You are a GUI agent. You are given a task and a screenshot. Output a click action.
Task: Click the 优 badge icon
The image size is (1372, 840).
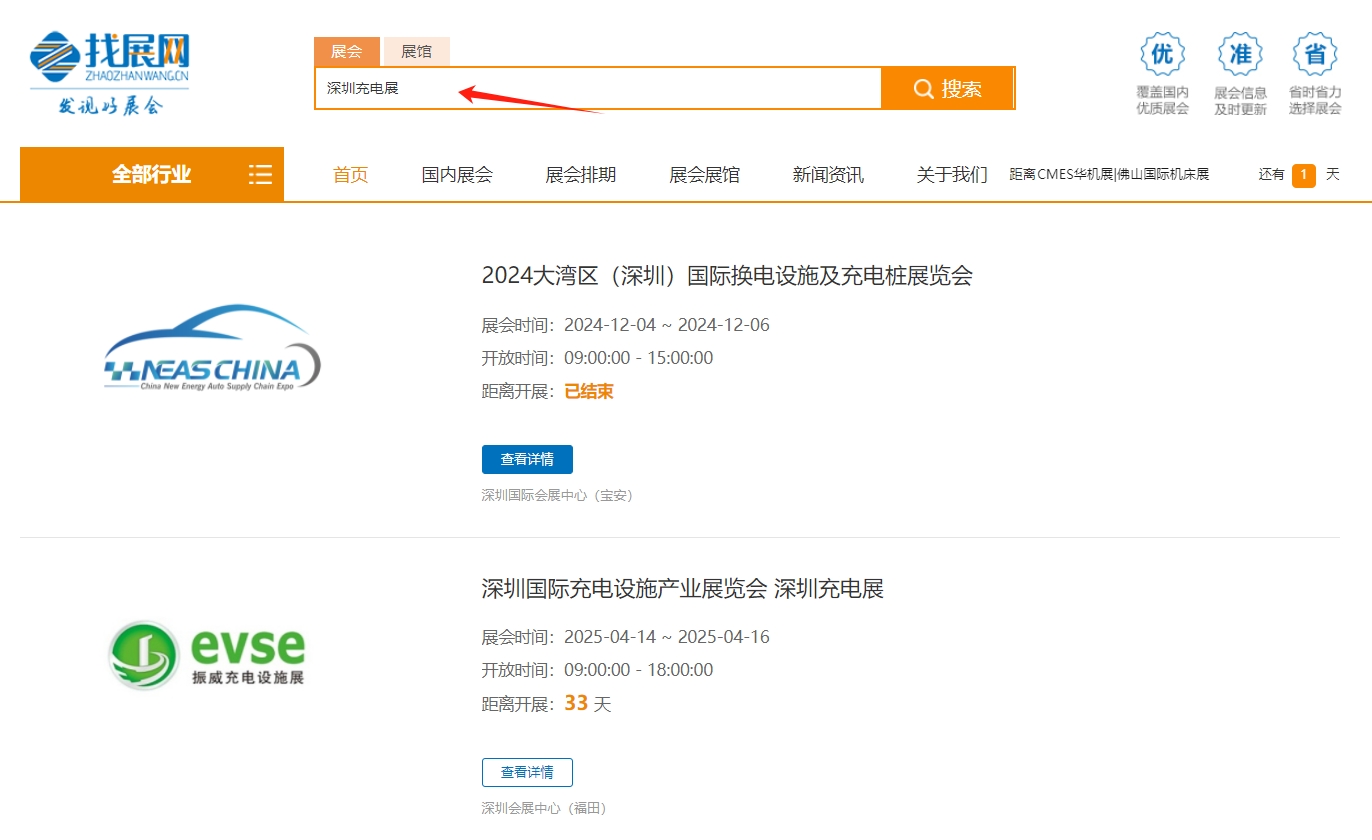click(x=1162, y=54)
